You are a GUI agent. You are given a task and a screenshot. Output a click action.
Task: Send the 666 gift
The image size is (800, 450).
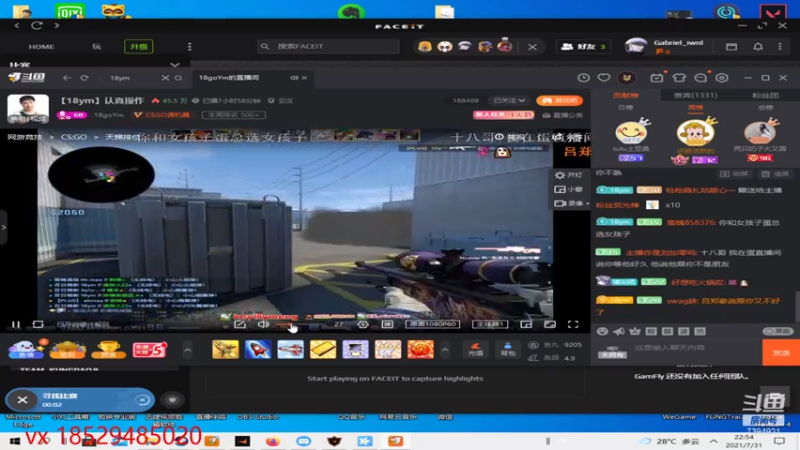click(x=388, y=350)
